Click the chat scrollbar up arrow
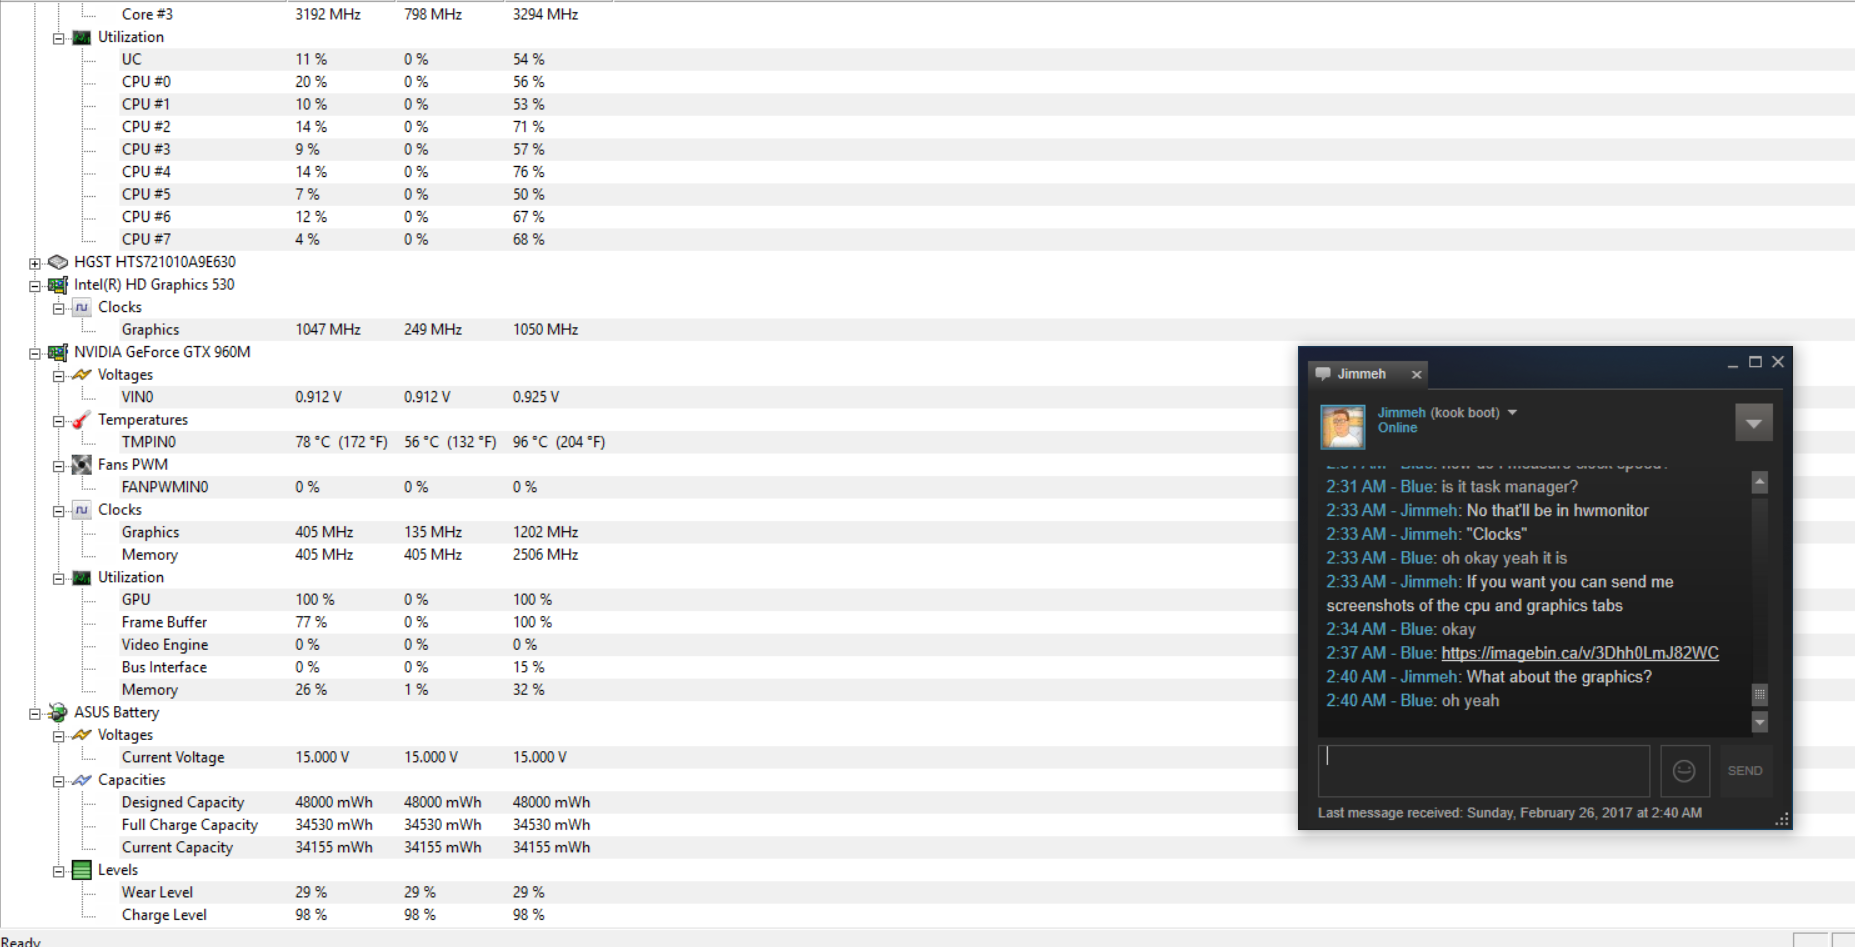Viewport: 1855px width, 947px height. click(x=1760, y=482)
